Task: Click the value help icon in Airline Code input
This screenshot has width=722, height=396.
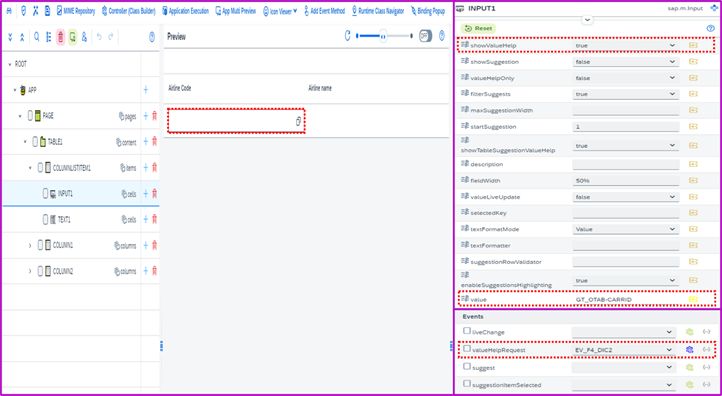Action: click(x=298, y=122)
